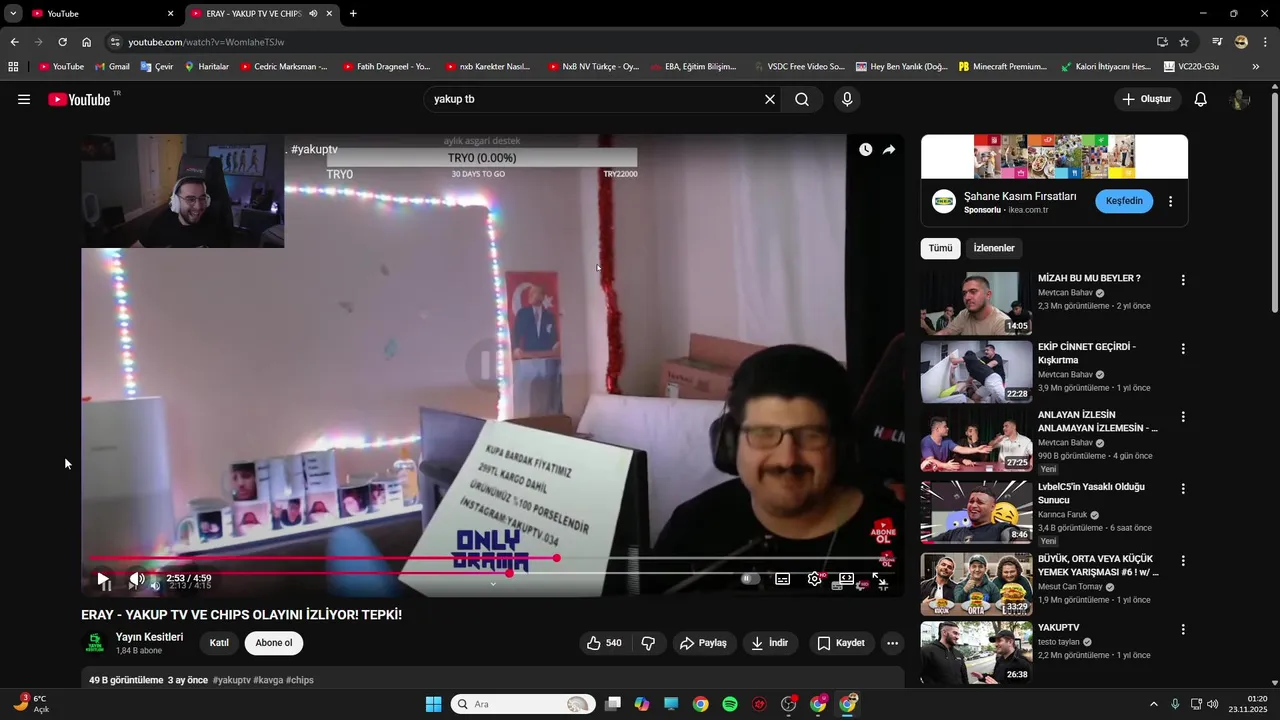Play the paused video
The width and height of the screenshot is (1280, 720).
click(103, 578)
